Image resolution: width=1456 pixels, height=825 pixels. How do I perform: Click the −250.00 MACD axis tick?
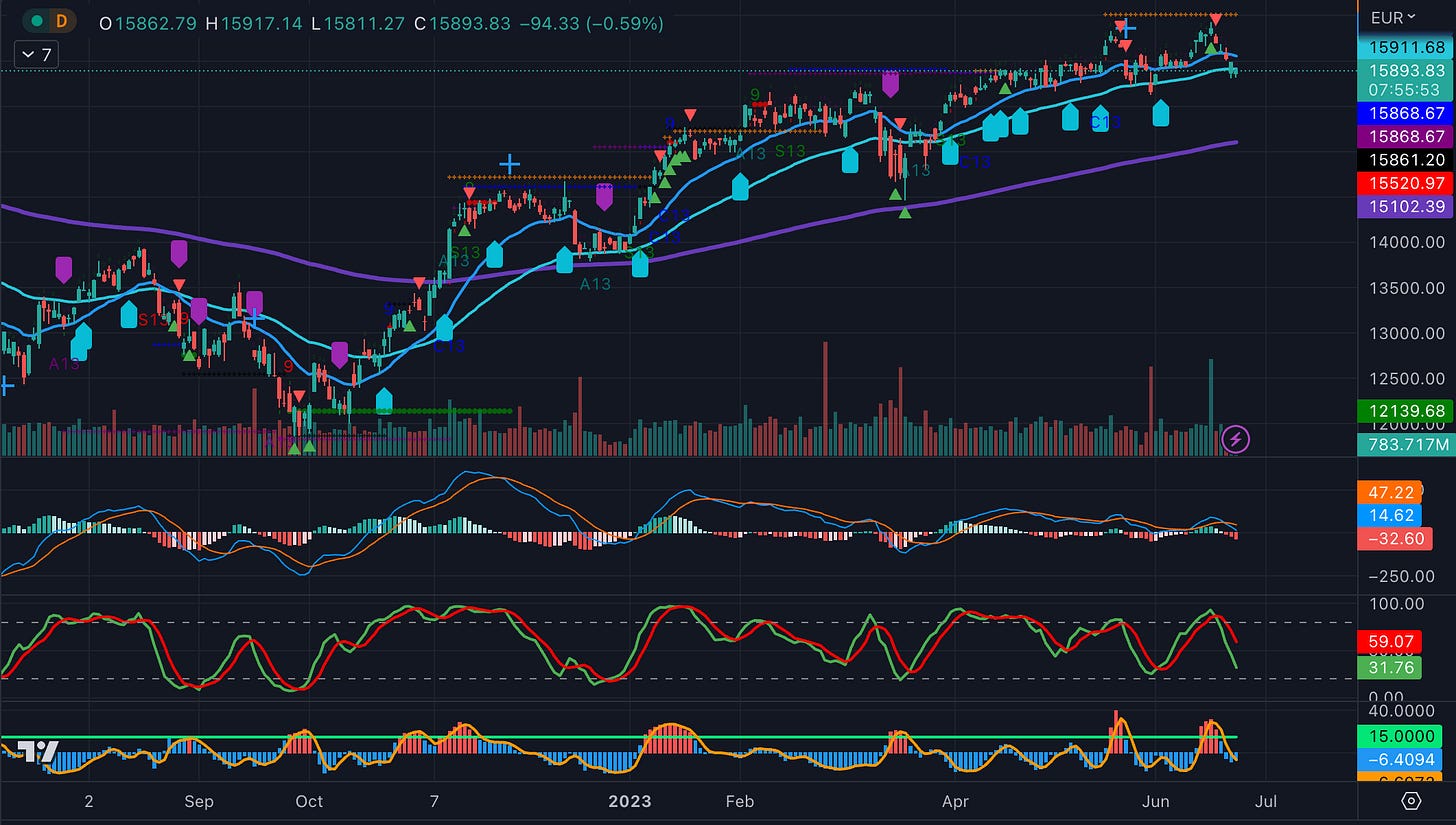(1404, 576)
